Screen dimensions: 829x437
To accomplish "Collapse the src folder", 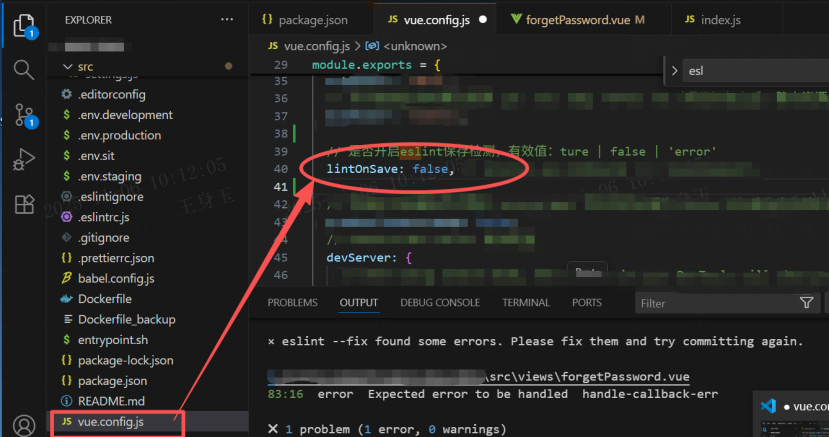I will pyautogui.click(x=67, y=67).
